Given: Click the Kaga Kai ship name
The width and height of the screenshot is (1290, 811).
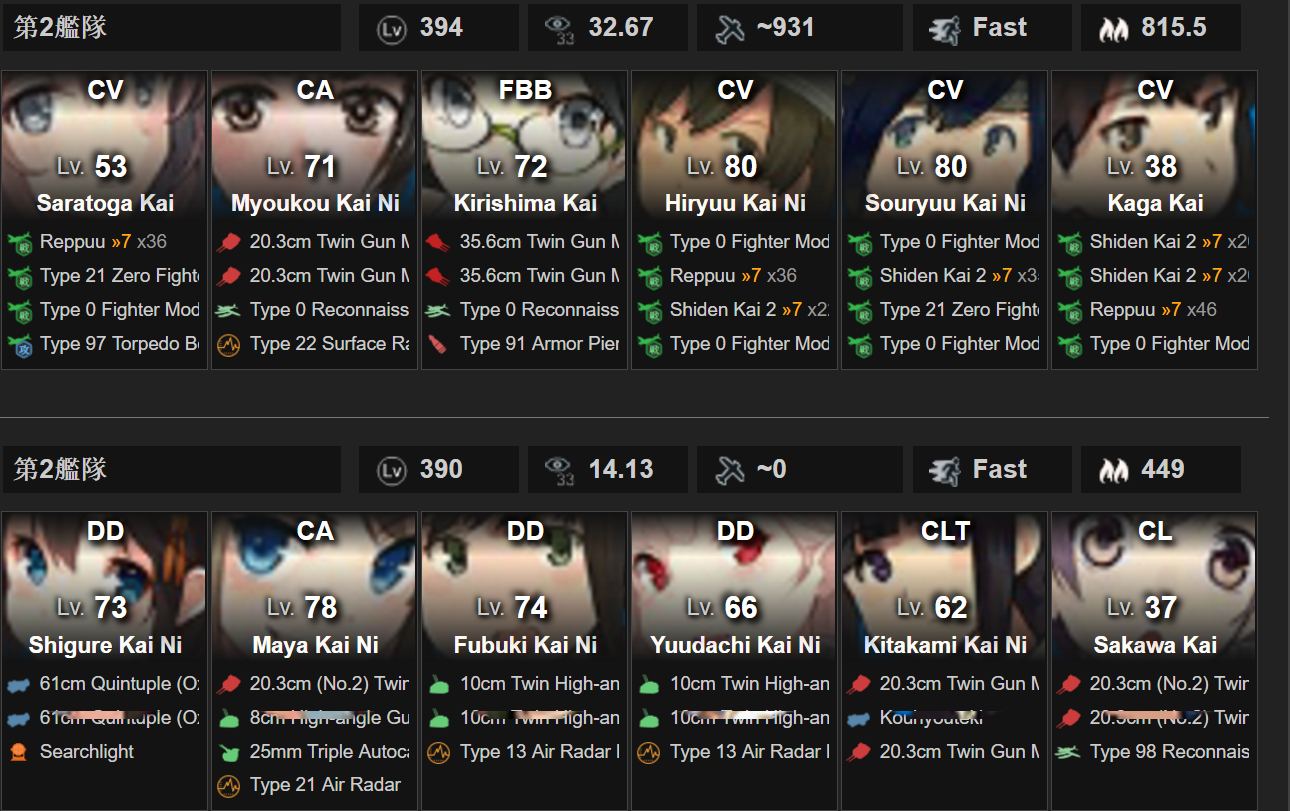Looking at the screenshot, I should pos(1155,203).
